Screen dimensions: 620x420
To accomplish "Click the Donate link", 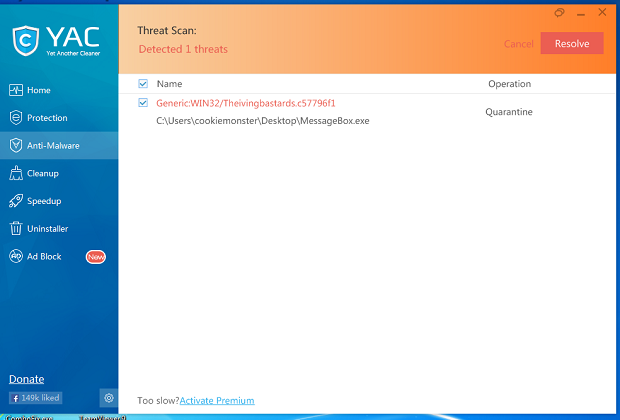I will (x=26, y=379).
